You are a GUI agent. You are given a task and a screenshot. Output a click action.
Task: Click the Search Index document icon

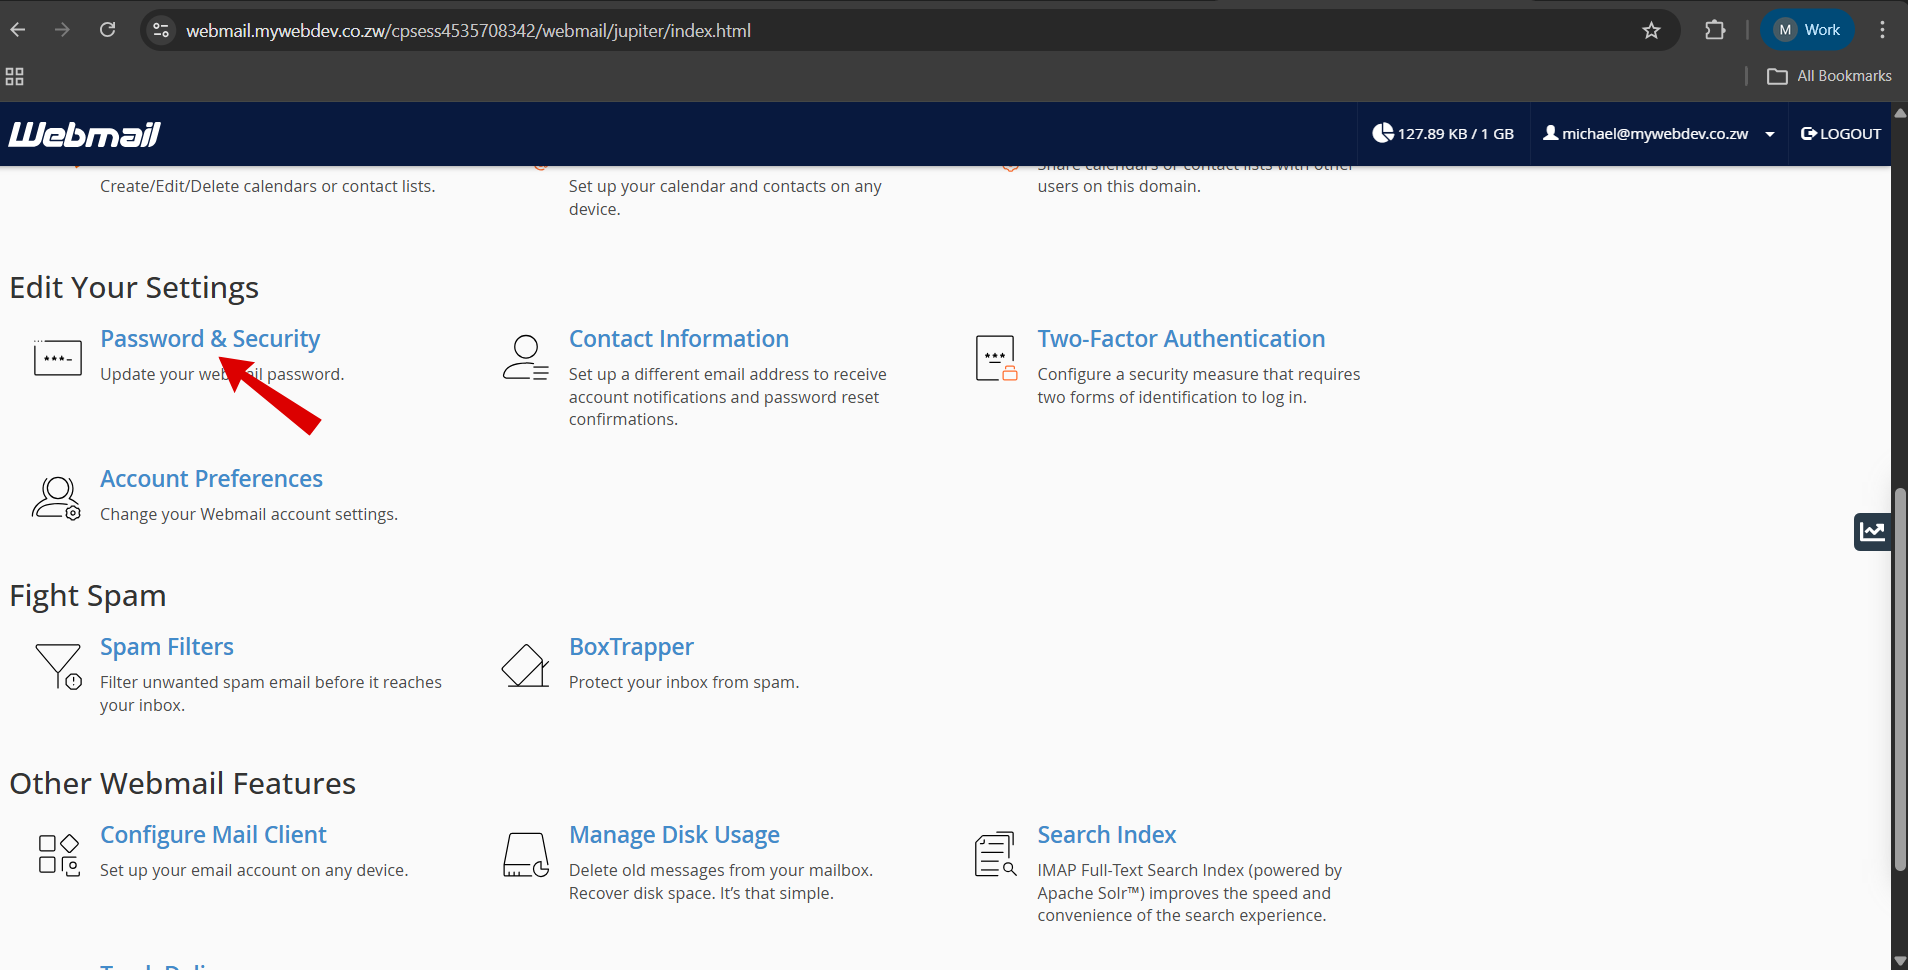tap(995, 855)
